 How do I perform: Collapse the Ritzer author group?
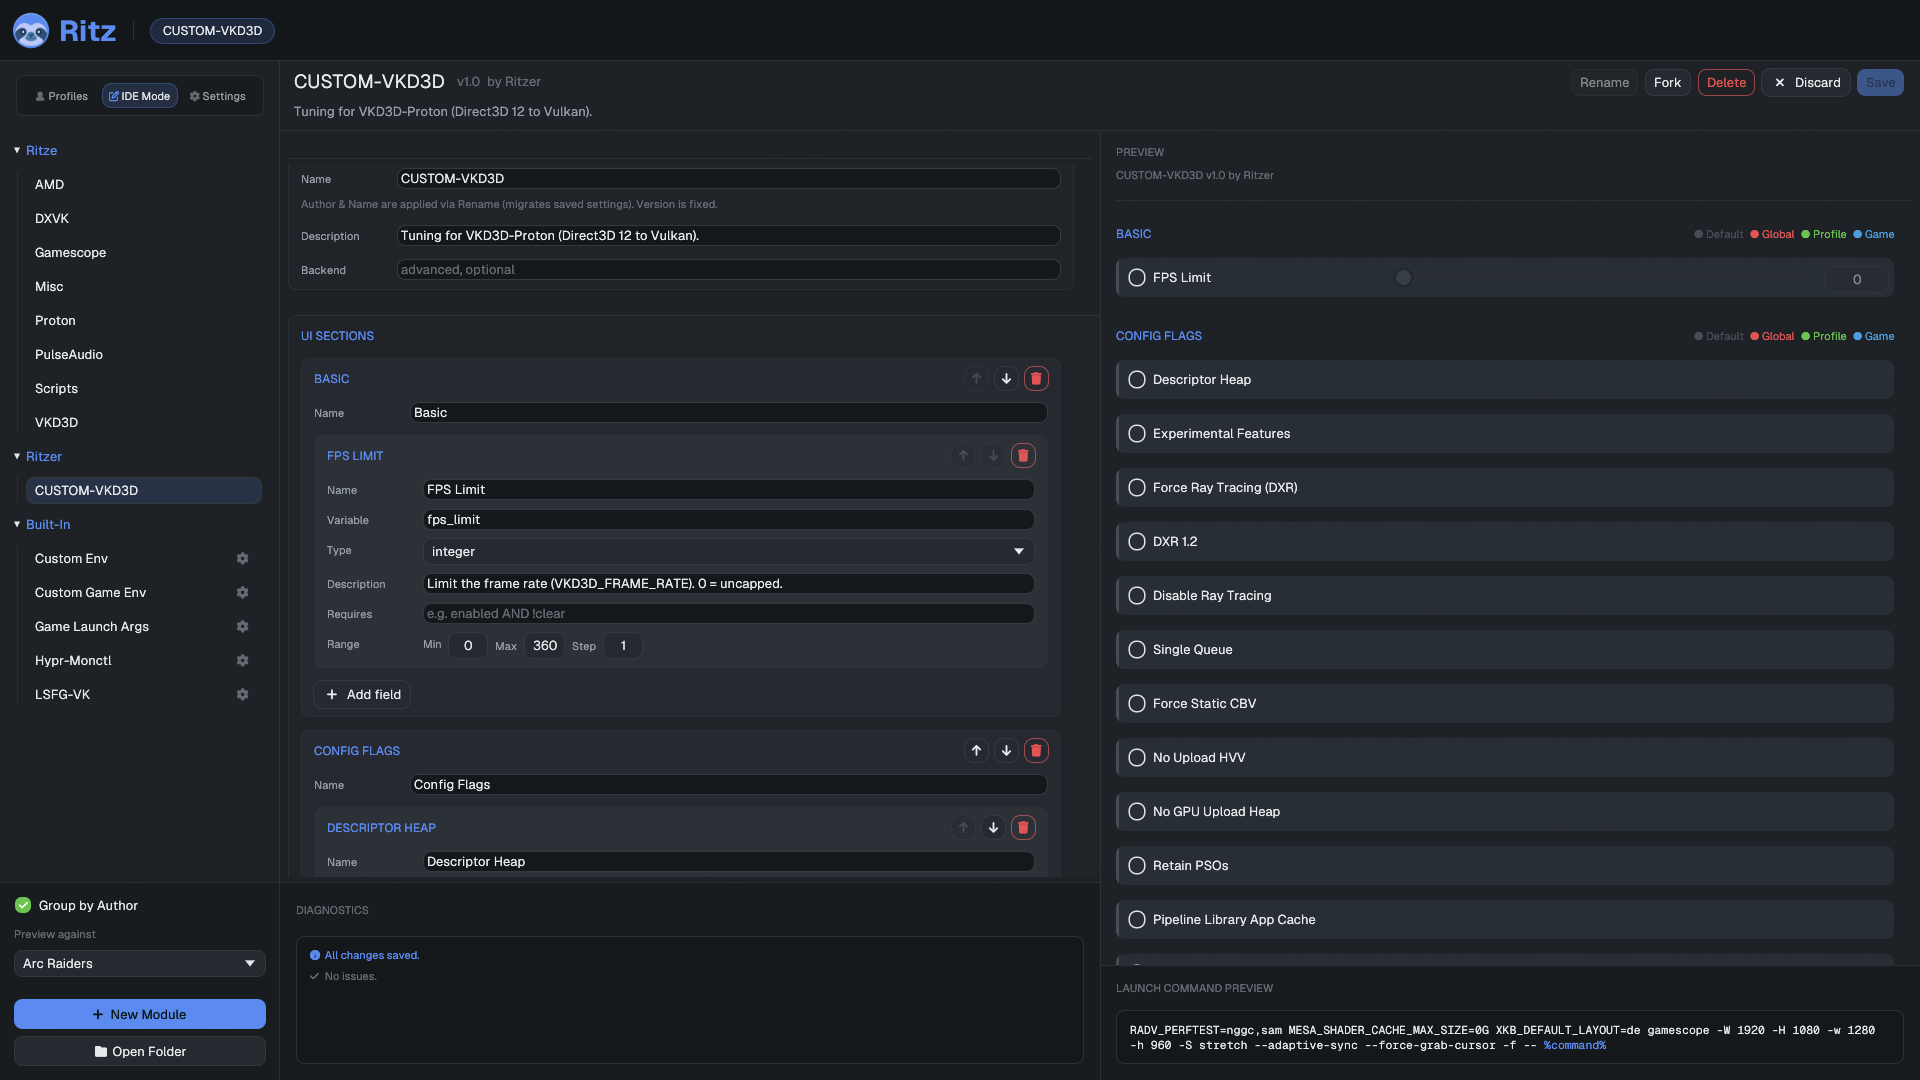coord(17,456)
